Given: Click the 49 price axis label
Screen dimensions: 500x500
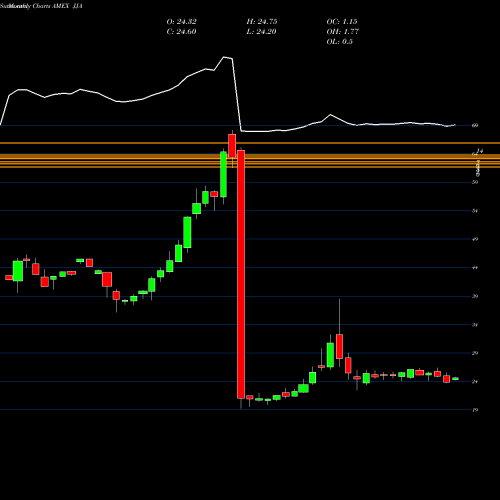Looking at the screenshot, I should click(x=475, y=239).
